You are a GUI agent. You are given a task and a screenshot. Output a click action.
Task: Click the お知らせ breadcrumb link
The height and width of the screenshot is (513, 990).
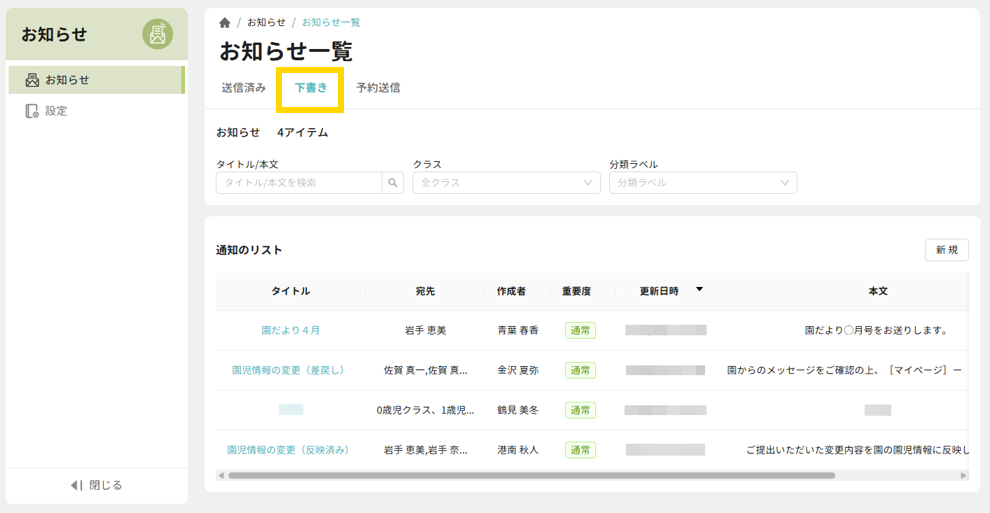tap(266, 23)
